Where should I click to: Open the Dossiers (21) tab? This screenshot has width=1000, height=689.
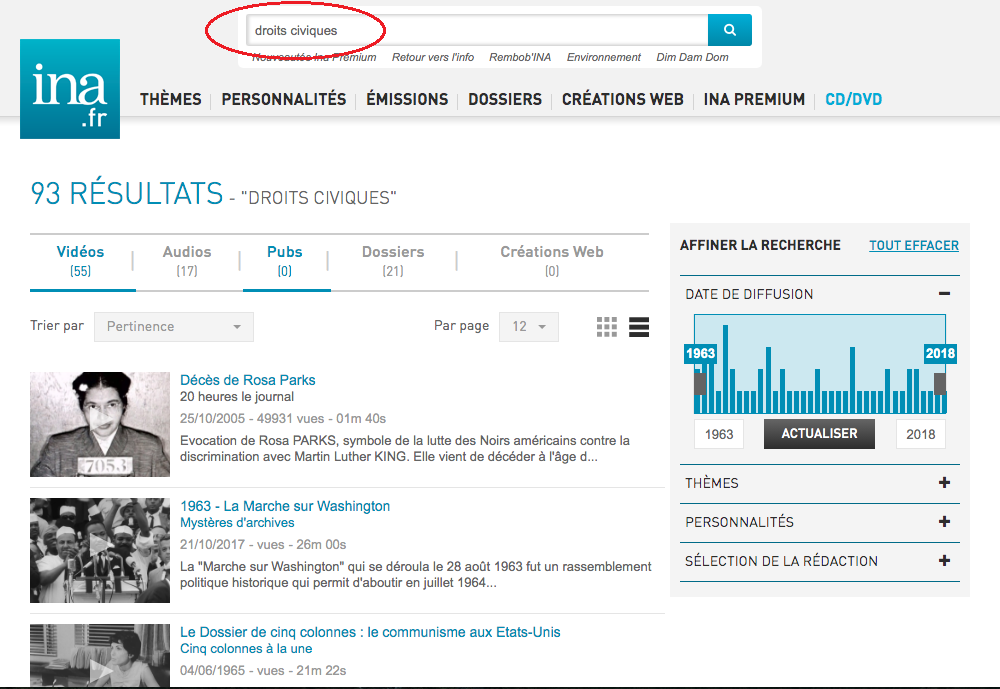393,260
